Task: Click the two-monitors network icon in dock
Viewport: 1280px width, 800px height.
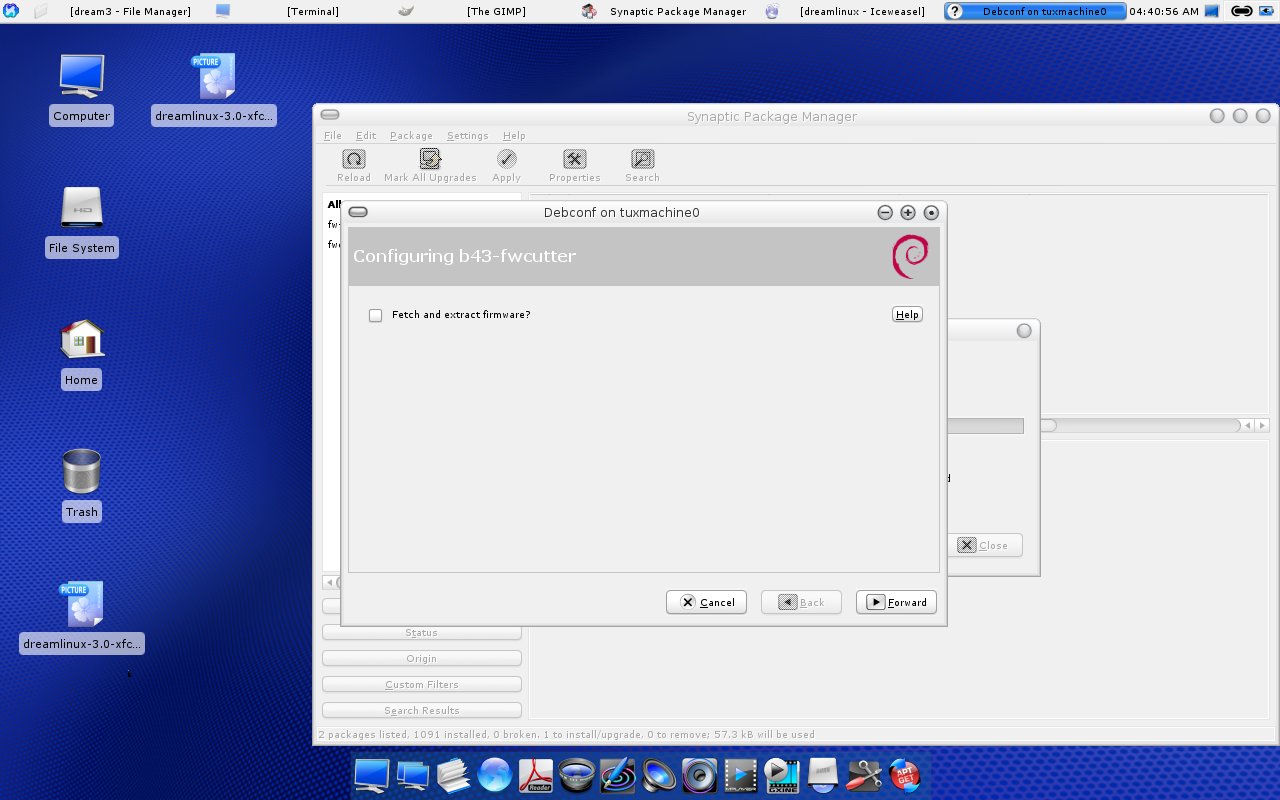Action: tap(412, 775)
